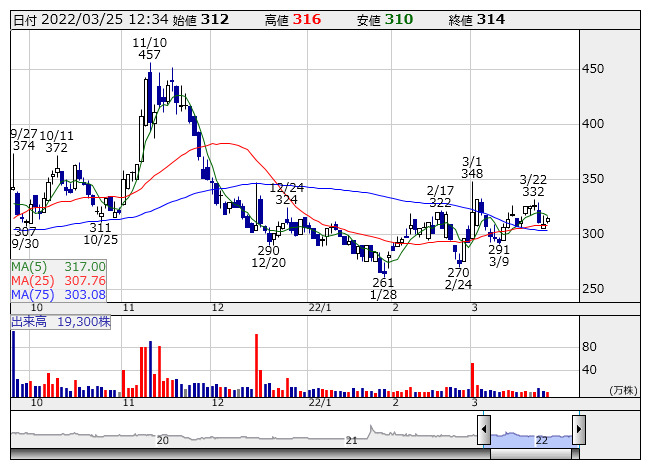Screen dimensions: 653x470
Task: Click the MA(75) 303.08 legend
Action: (x=58, y=294)
